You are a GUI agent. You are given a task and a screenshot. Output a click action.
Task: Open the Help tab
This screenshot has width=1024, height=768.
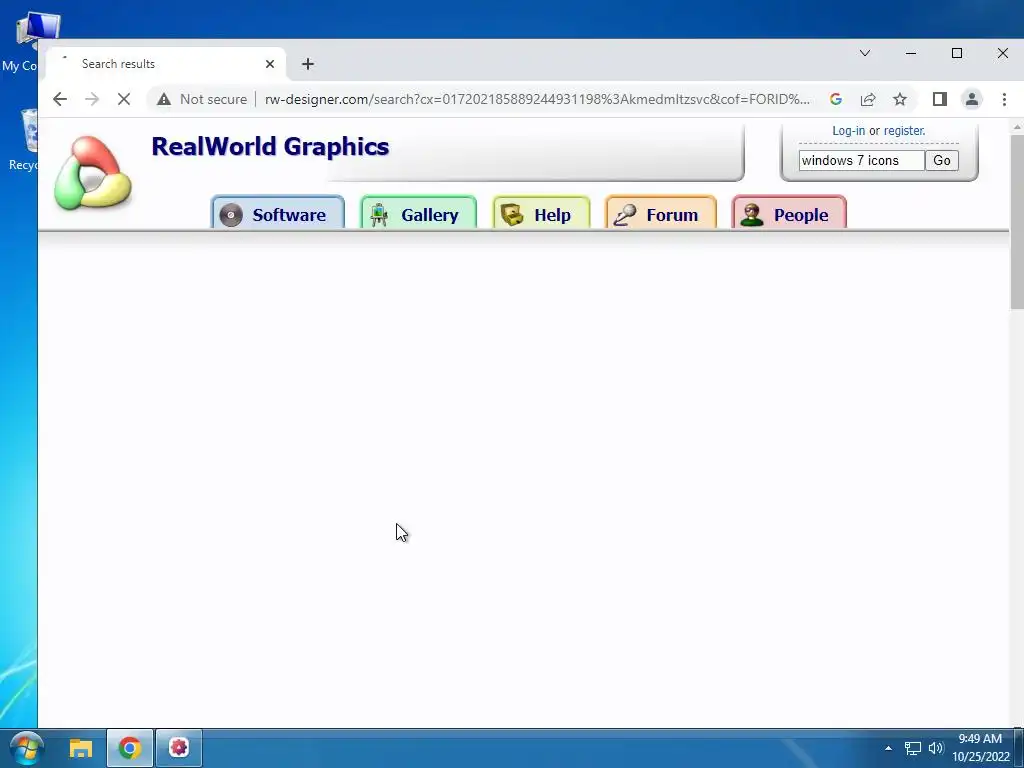(541, 213)
